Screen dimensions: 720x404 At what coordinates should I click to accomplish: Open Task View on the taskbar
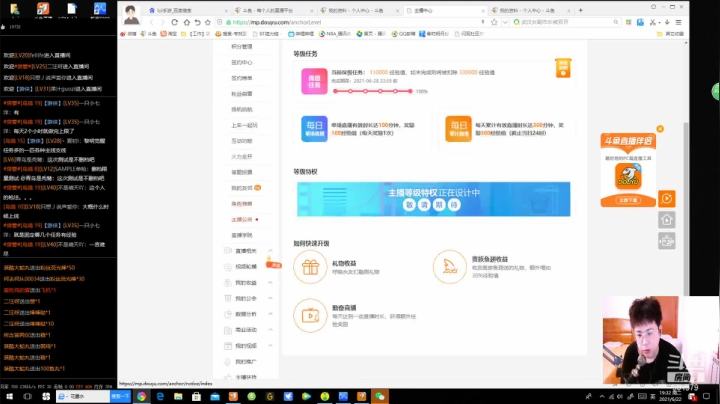pos(28,396)
